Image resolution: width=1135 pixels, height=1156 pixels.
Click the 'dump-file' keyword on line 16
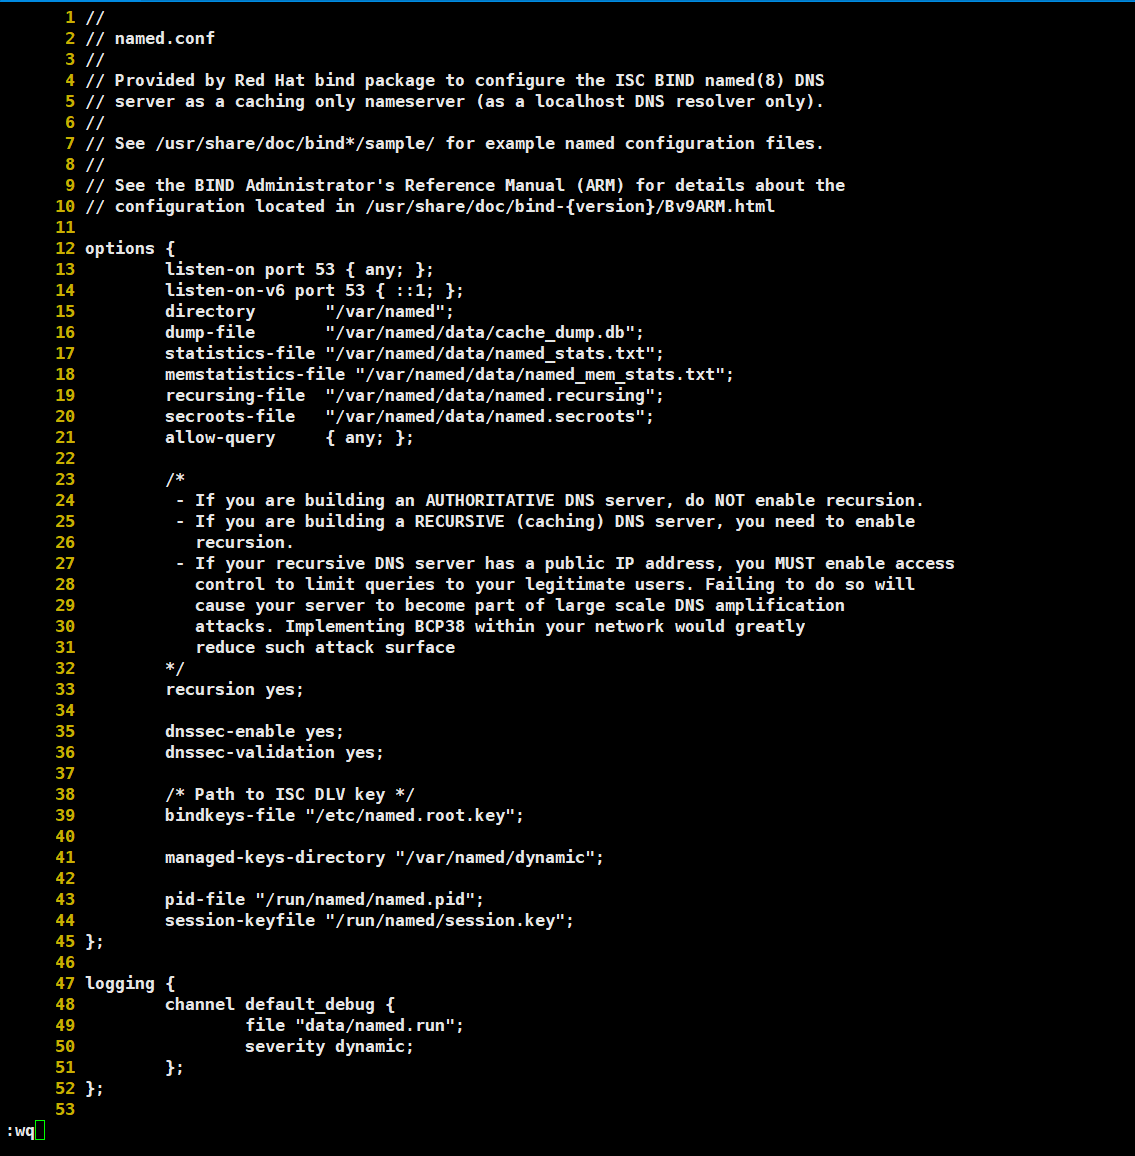[210, 332]
